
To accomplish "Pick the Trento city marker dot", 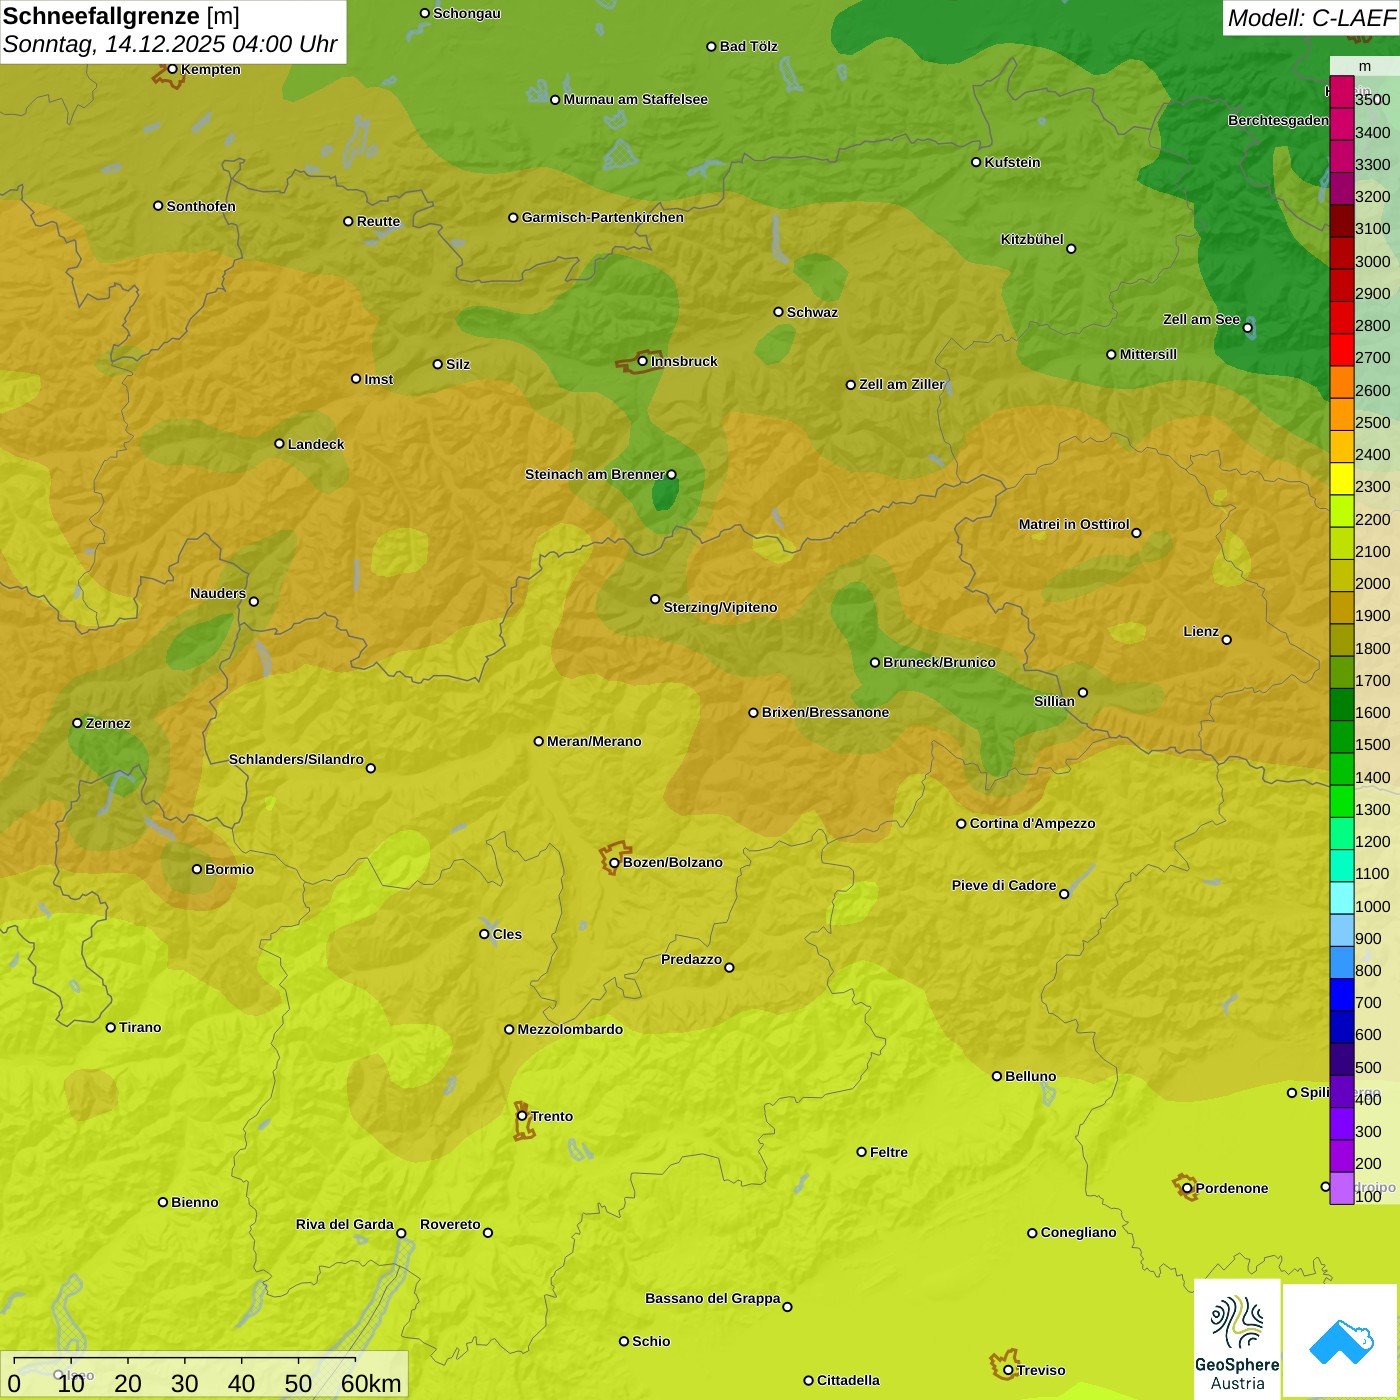I will [x=522, y=1116].
